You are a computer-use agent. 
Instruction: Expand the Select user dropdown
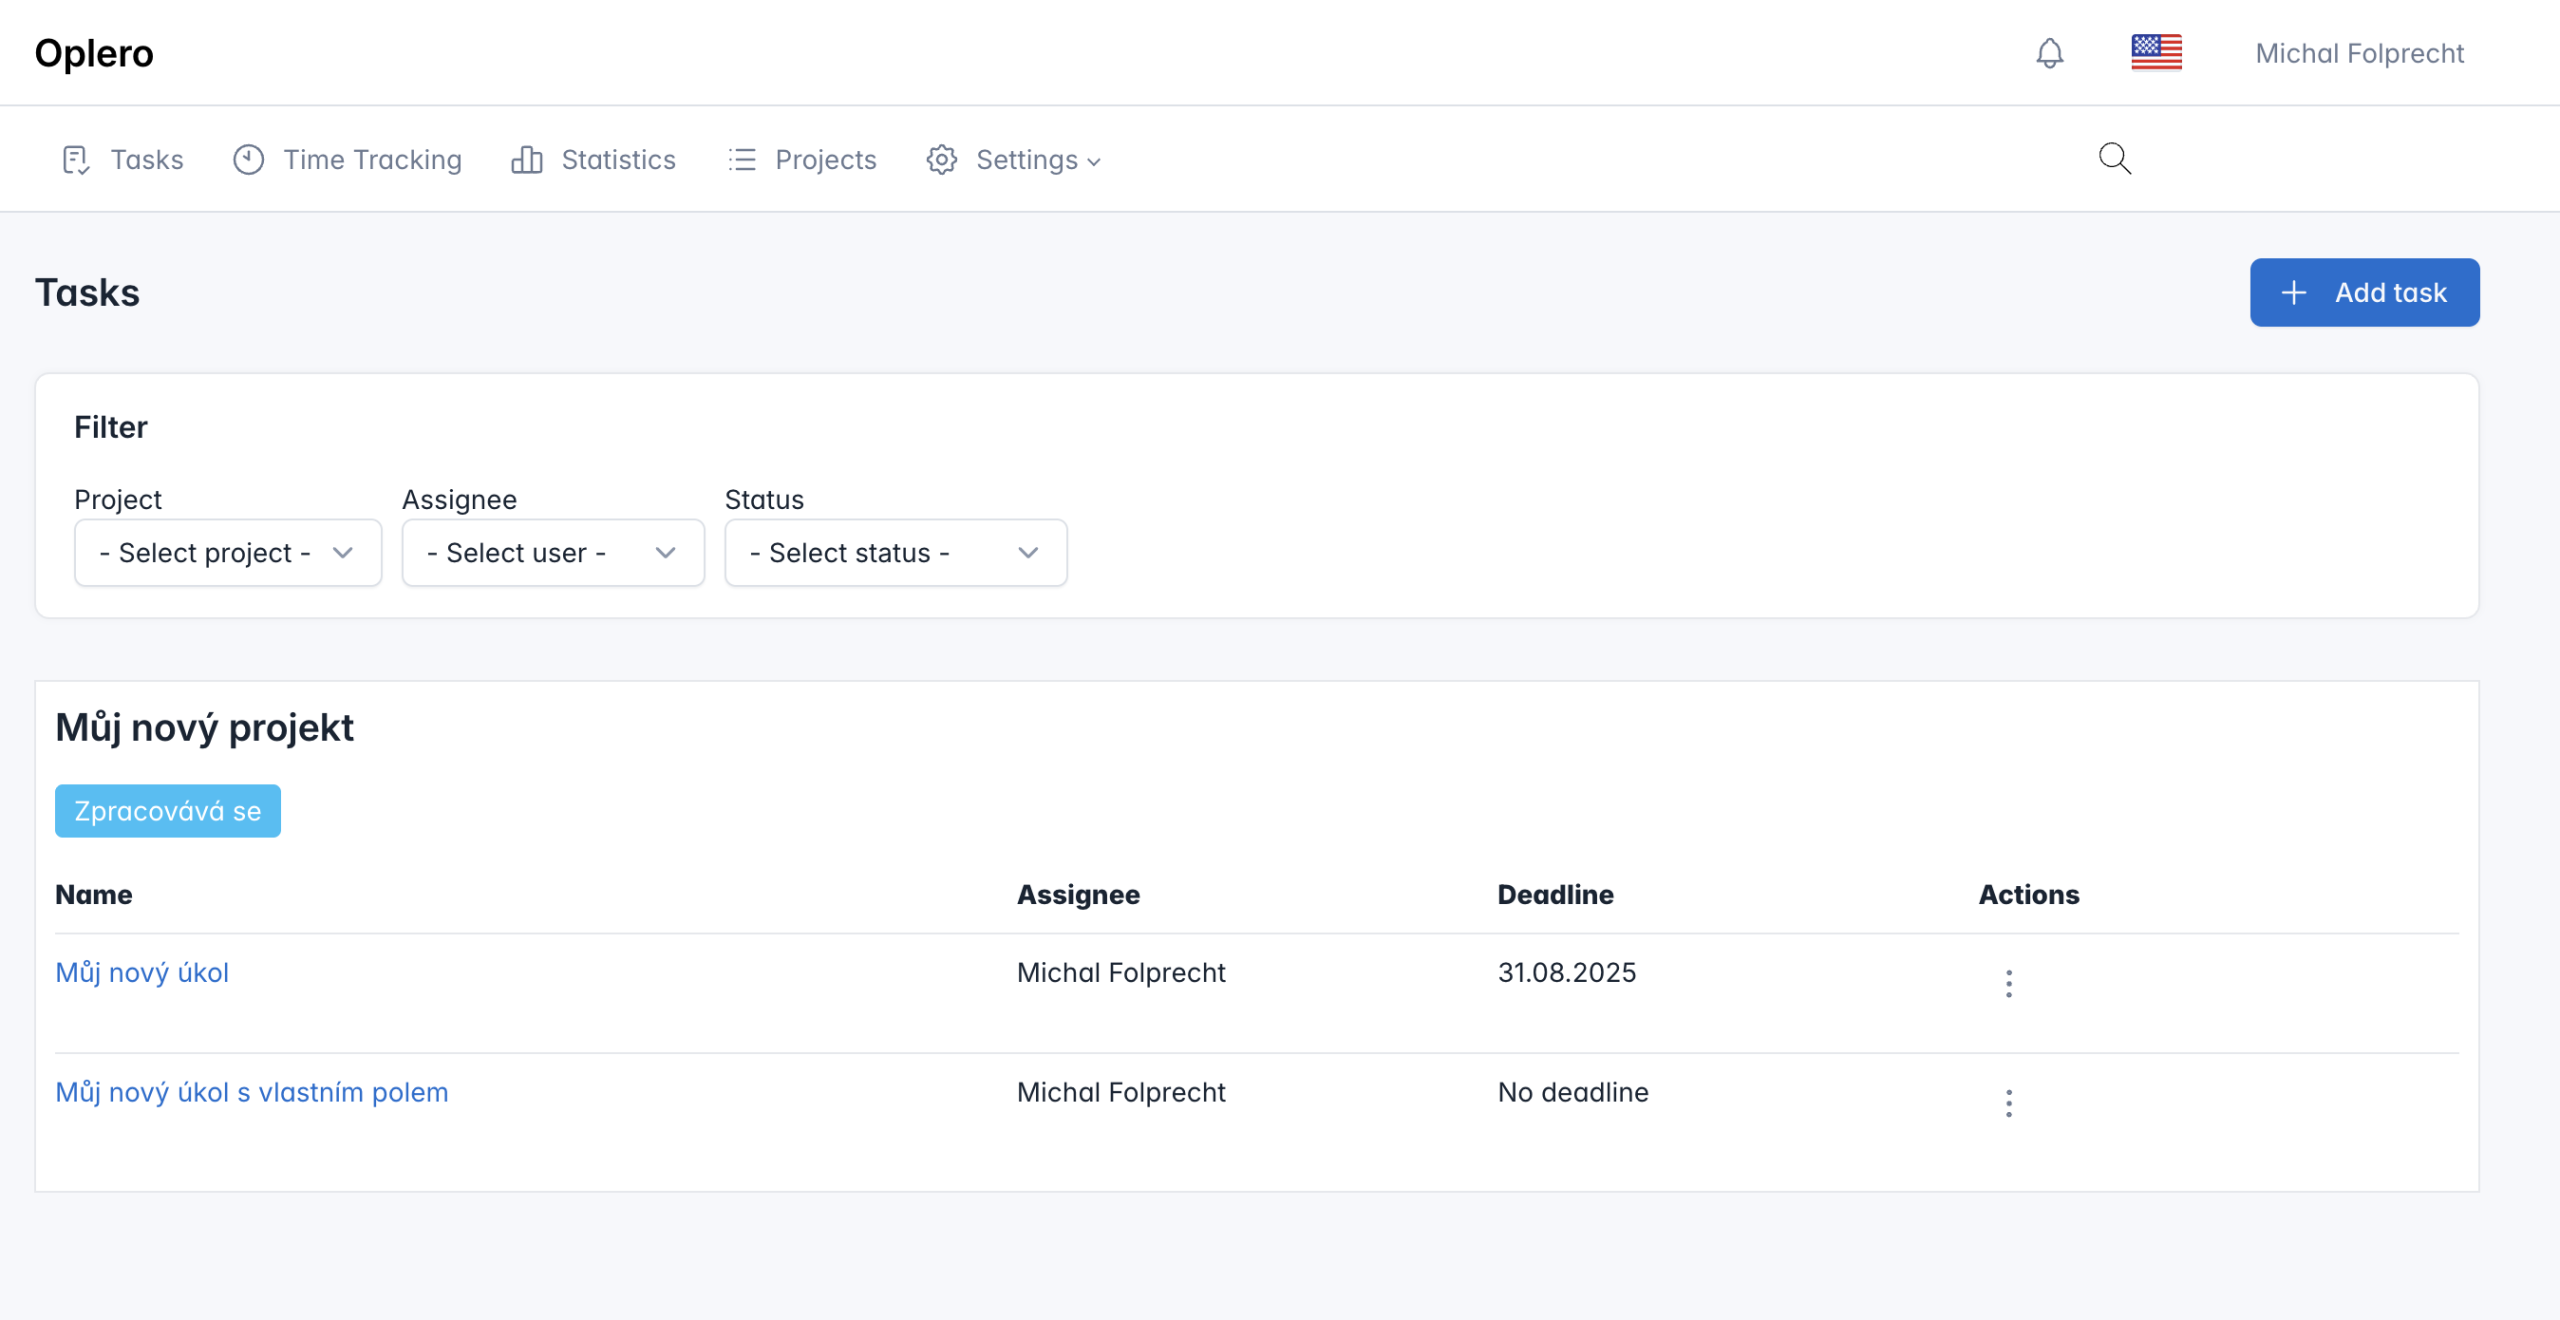[x=553, y=553]
